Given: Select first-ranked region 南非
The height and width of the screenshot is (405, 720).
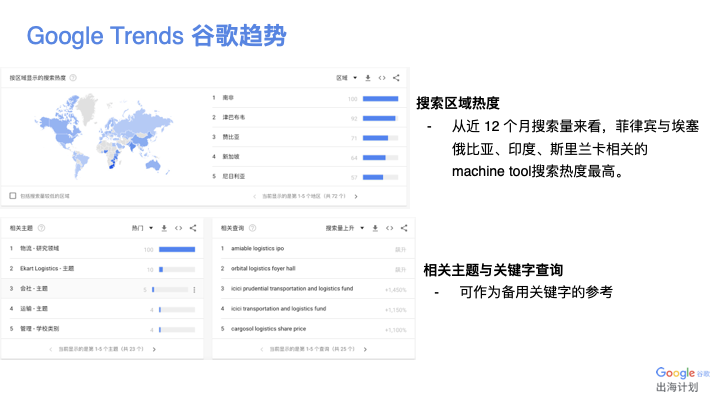Looking at the screenshot, I should point(228,98).
